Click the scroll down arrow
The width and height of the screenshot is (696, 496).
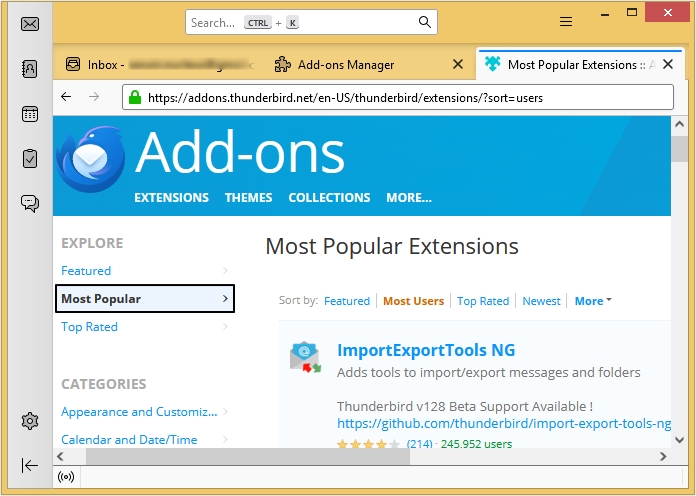point(680,440)
